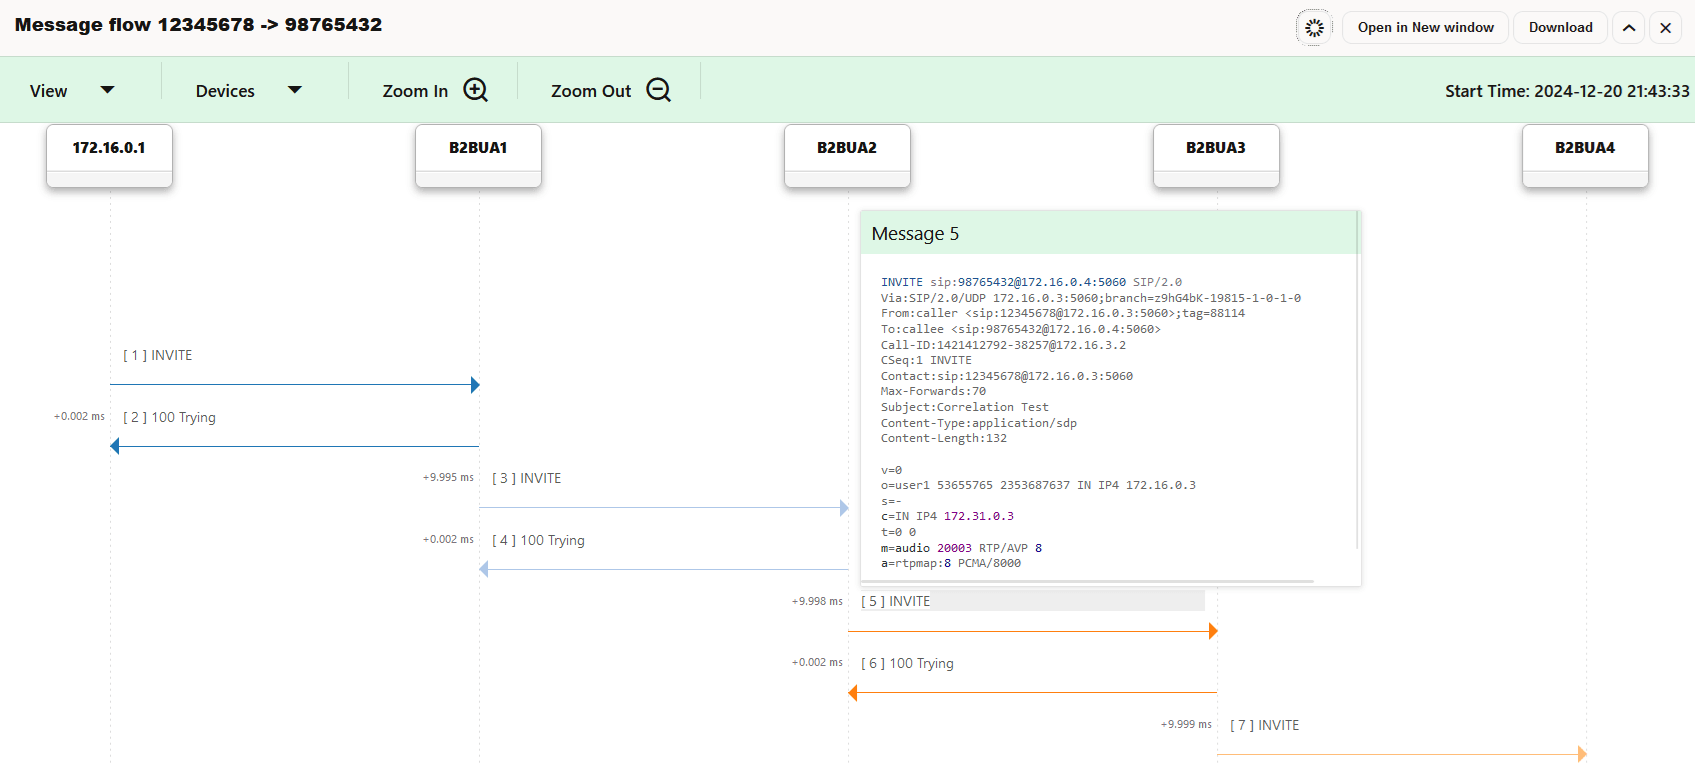Open message [ 1 ] INVITE
1695x764 pixels.
[158, 355]
